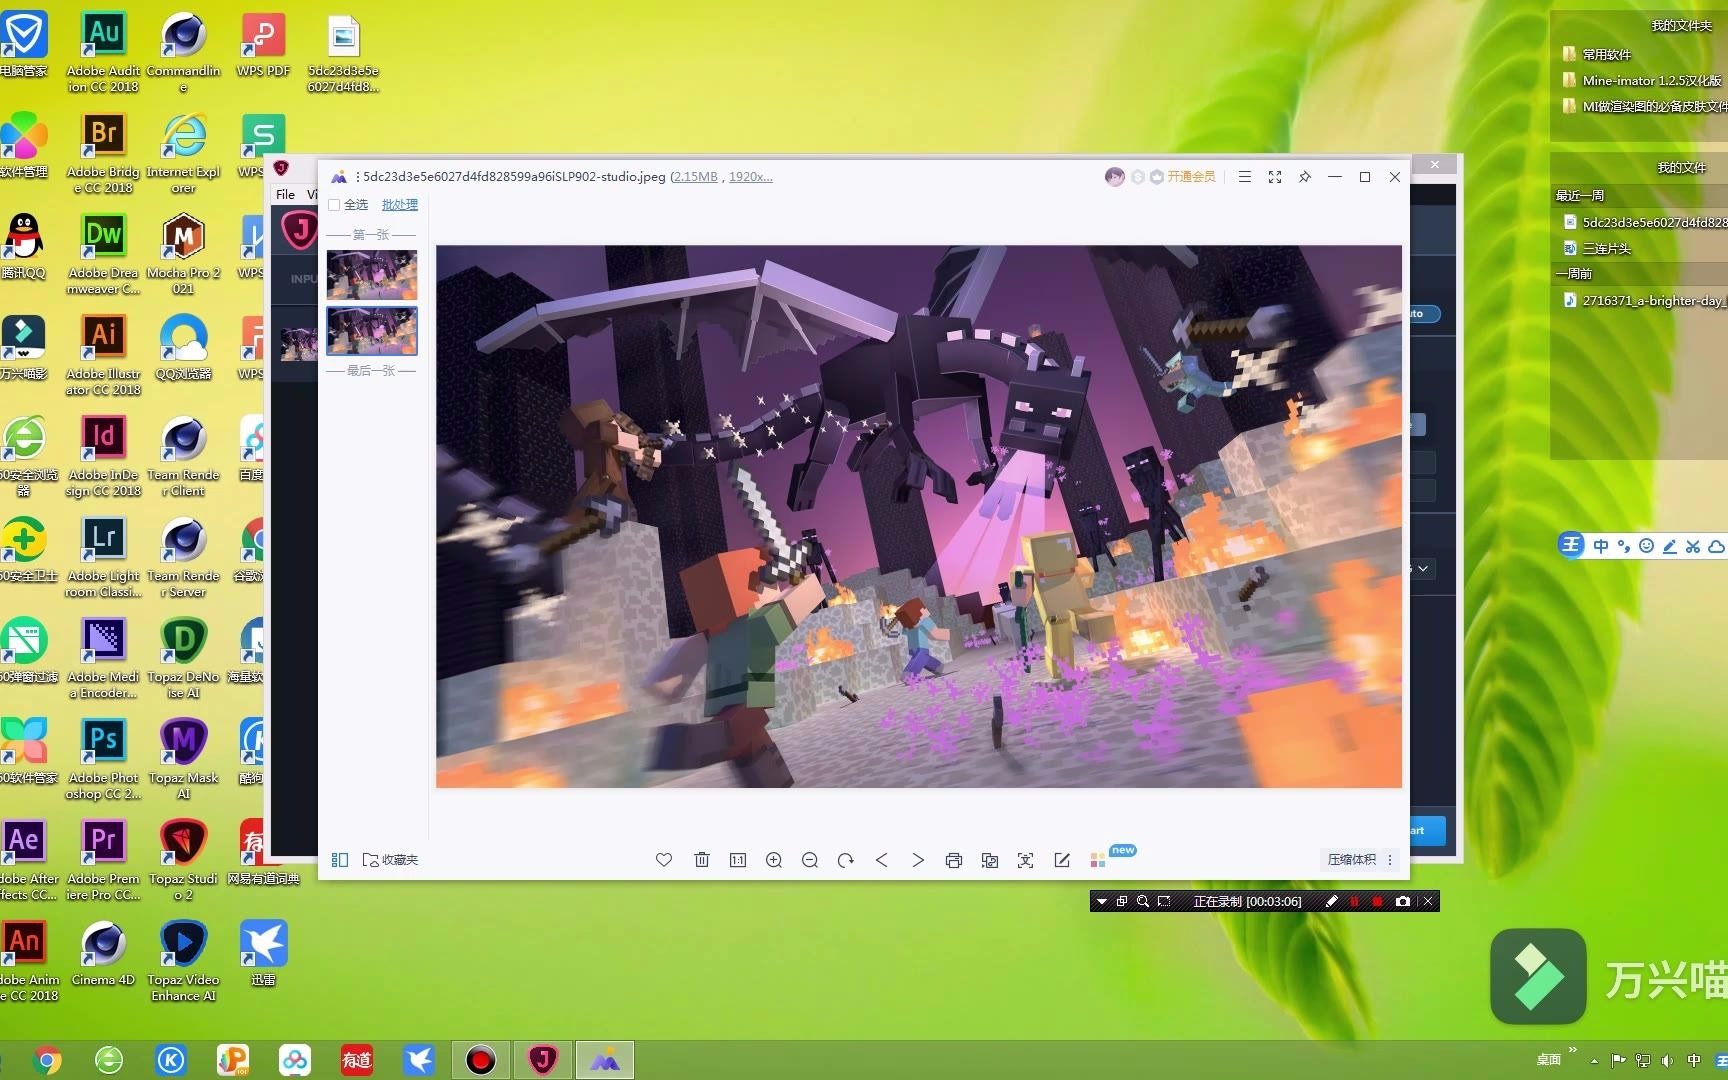Switch to Topaz JPEG app in taskbar
Viewport: 1728px width, 1080px height.
(x=543, y=1060)
